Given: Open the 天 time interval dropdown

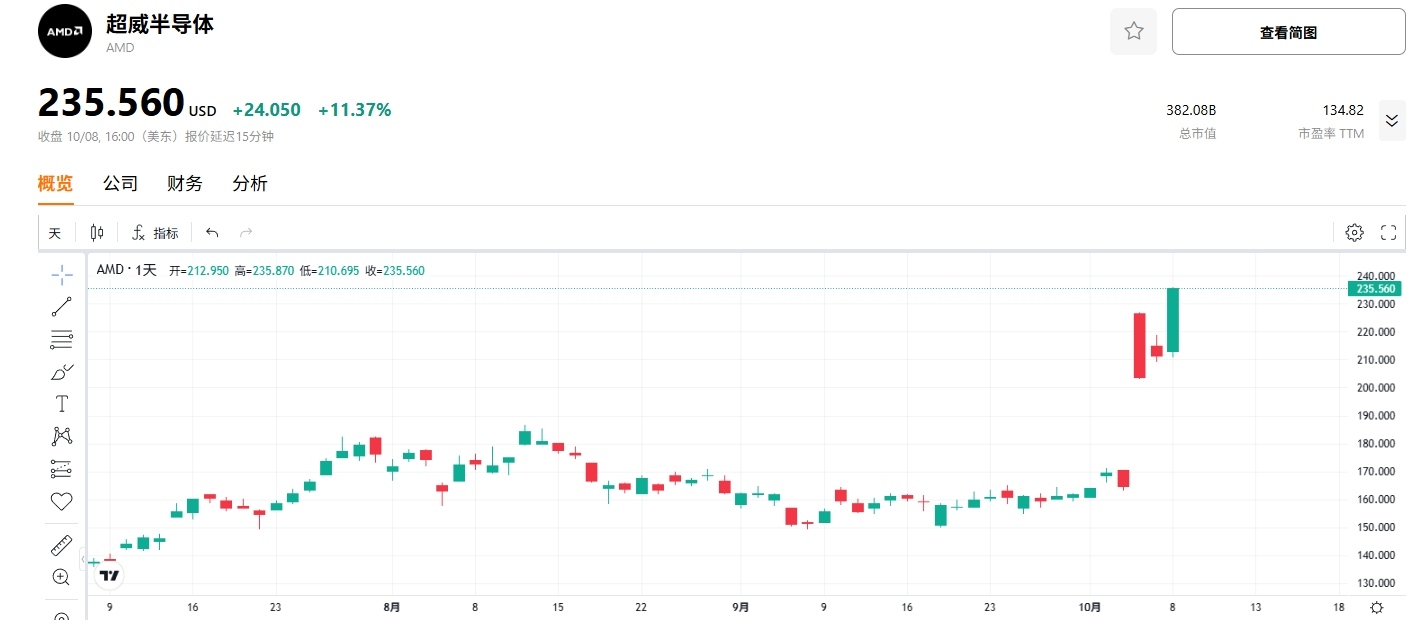Looking at the screenshot, I should tap(55, 233).
